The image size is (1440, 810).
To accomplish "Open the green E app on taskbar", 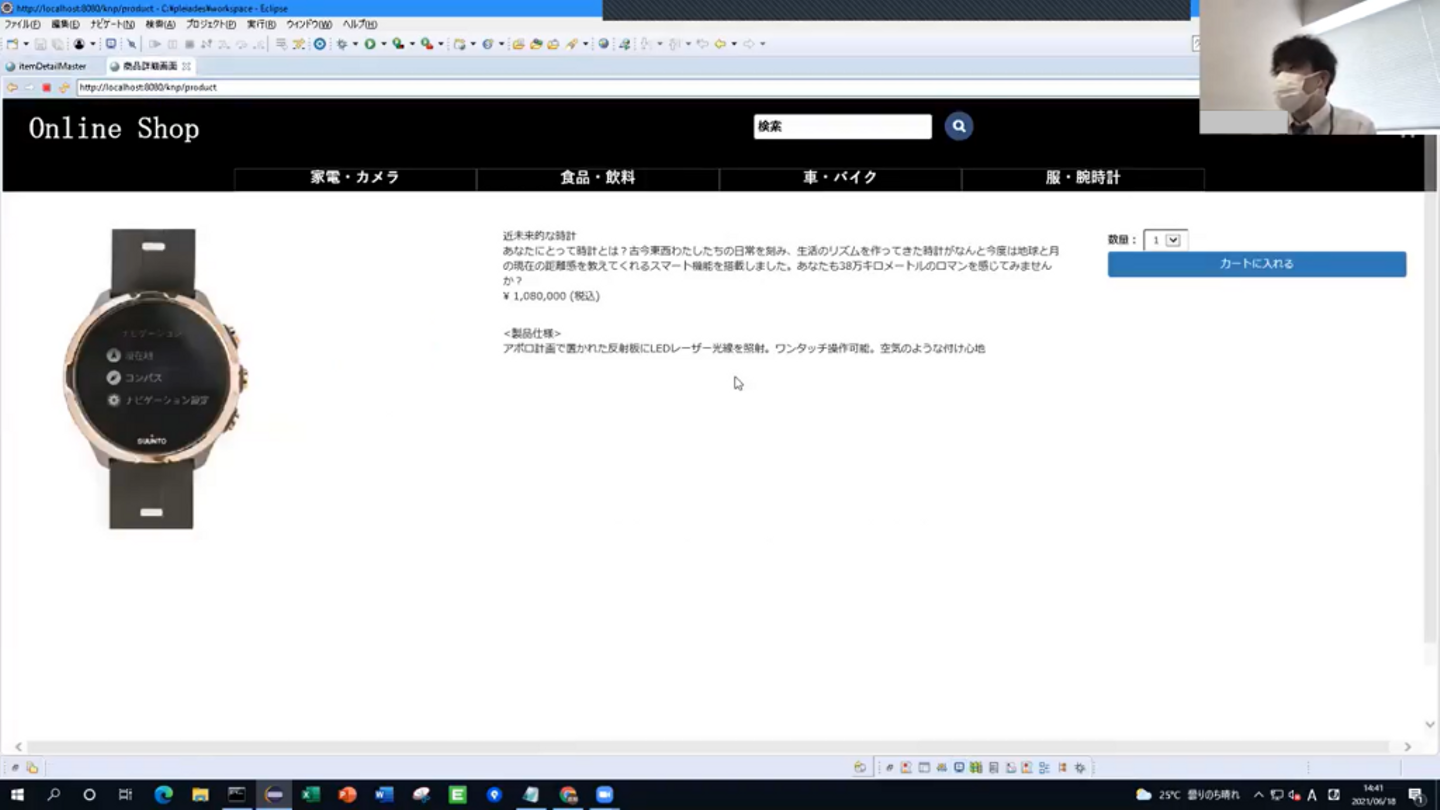I will (457, 795).
